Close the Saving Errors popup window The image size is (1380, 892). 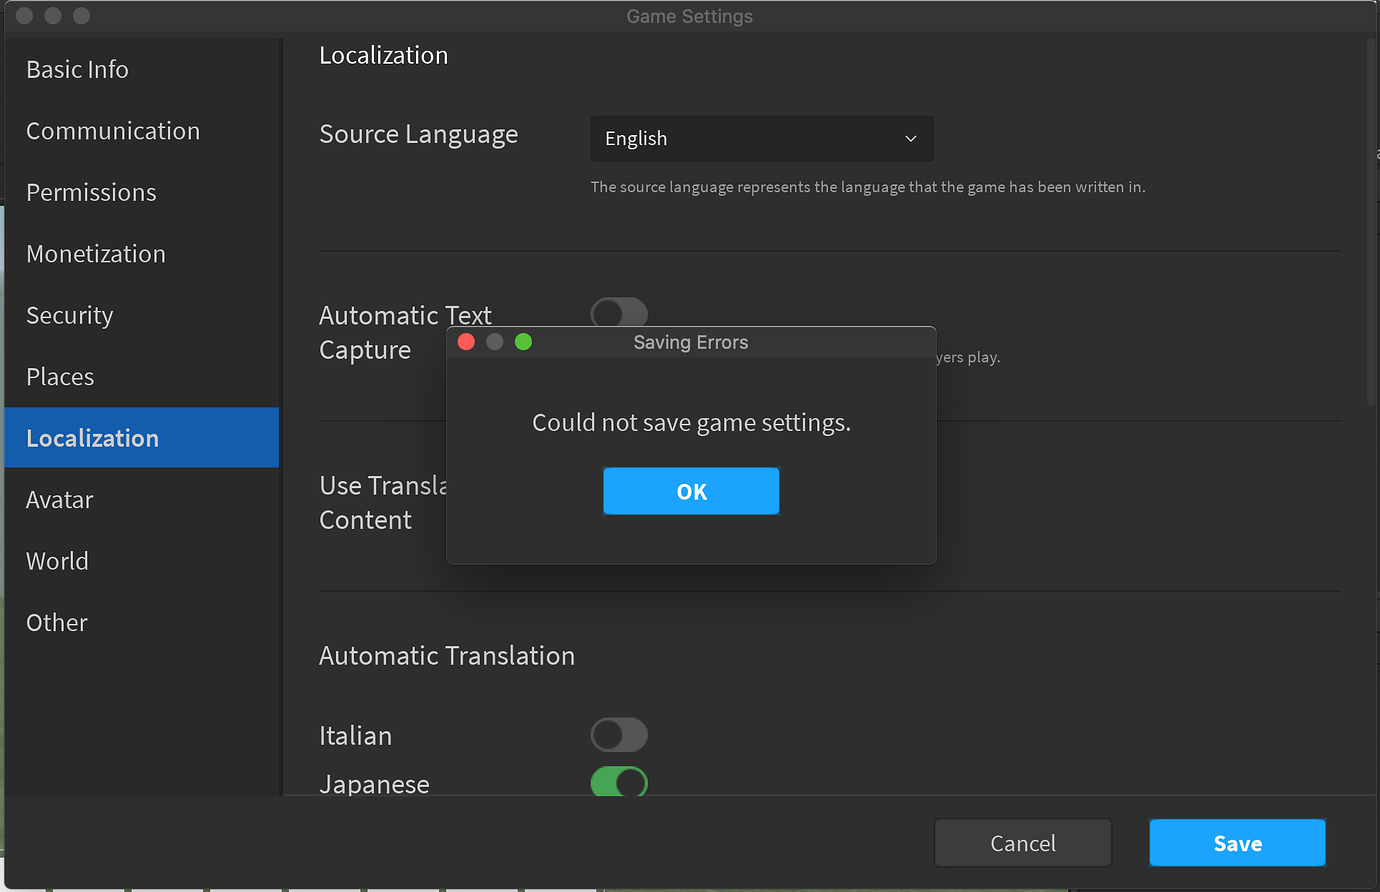[466, 341]
